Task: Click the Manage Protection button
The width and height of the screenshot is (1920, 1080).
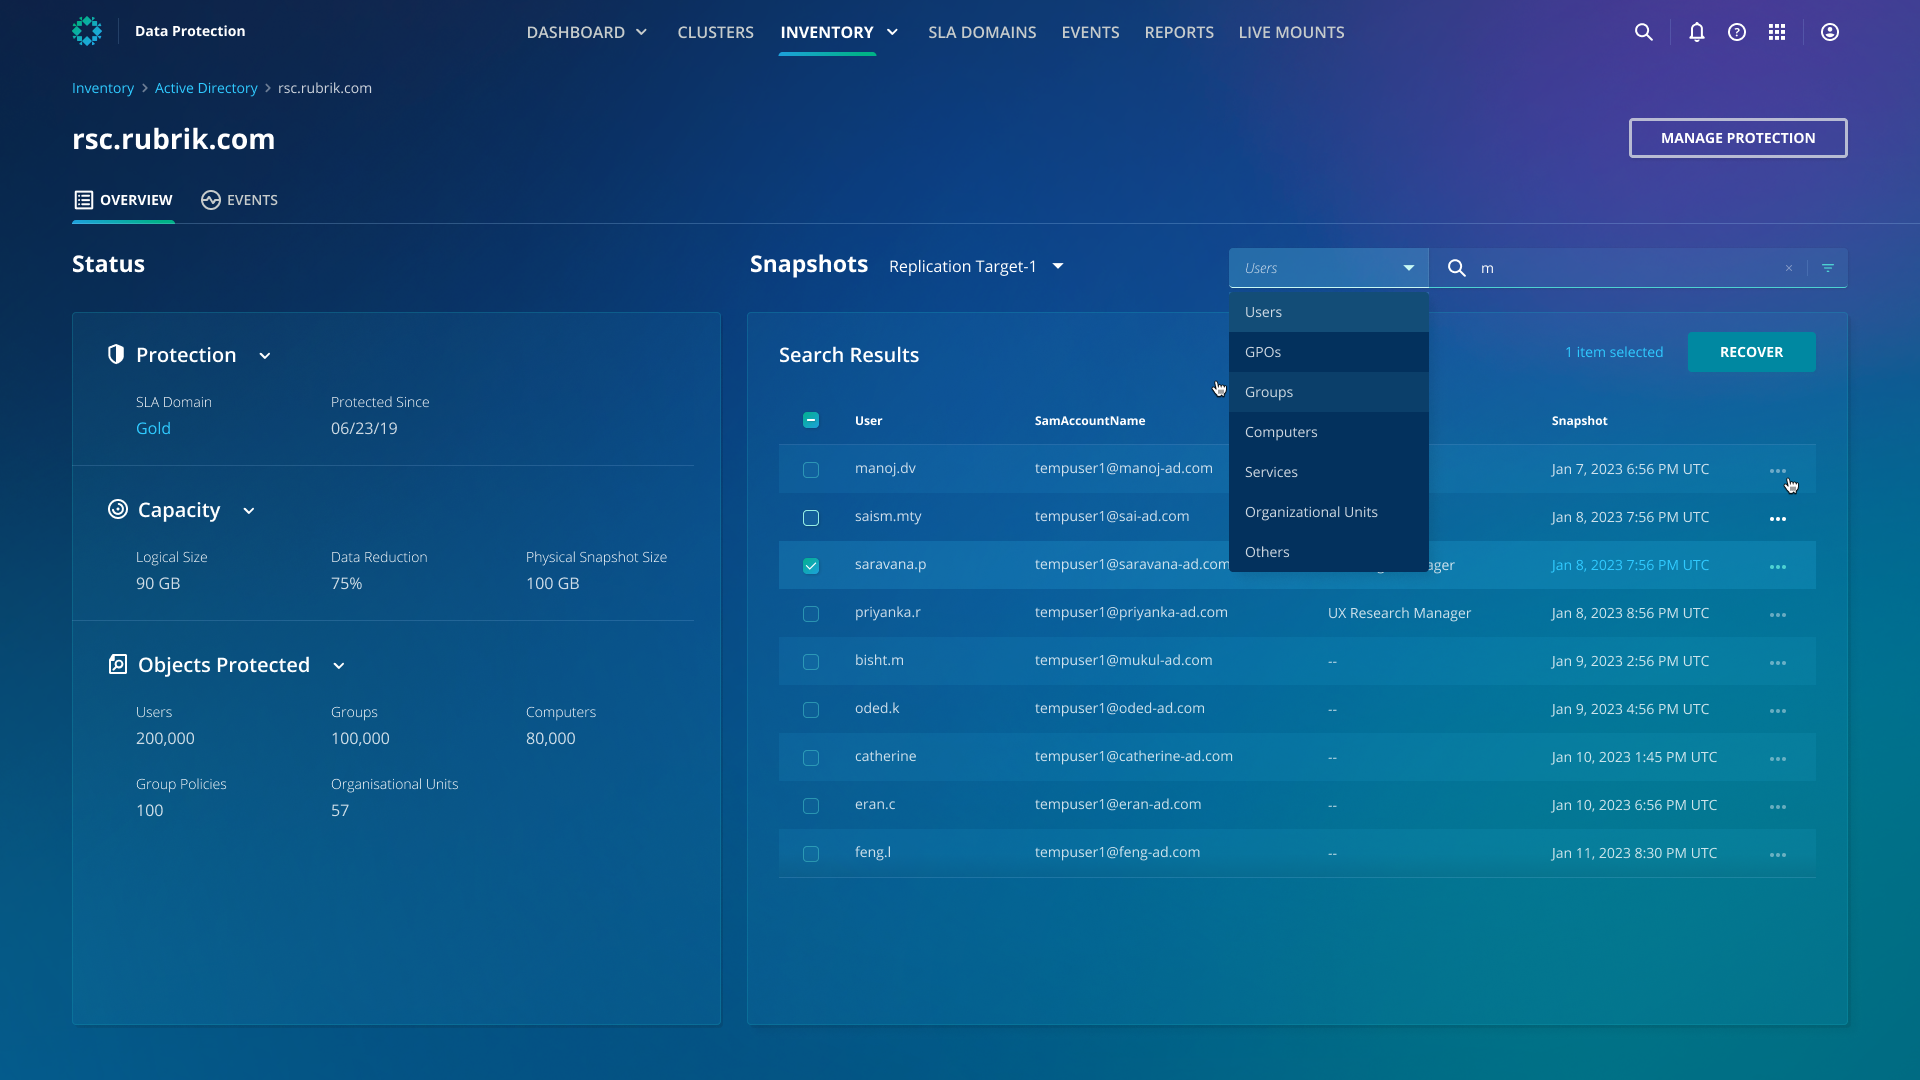Action: (x=1738, y=138)
